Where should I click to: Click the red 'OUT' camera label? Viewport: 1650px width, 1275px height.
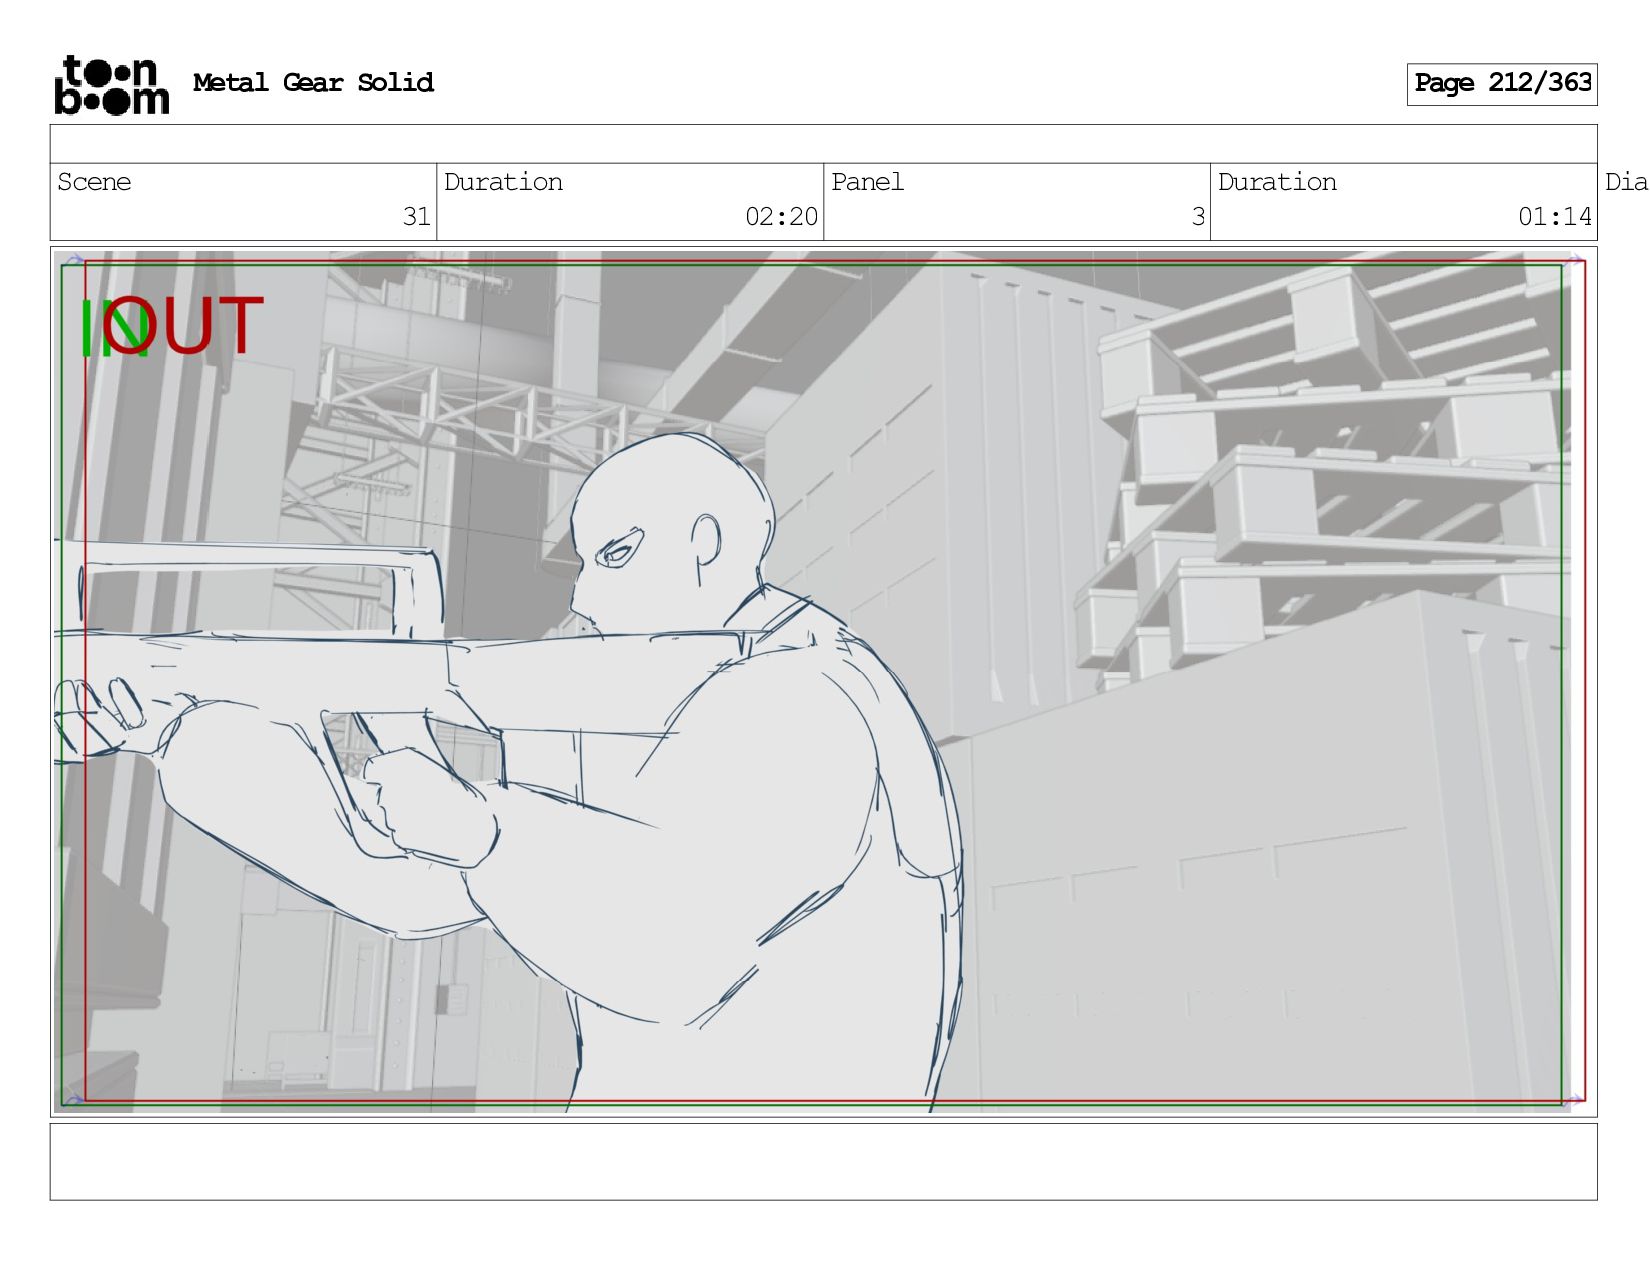185,326
